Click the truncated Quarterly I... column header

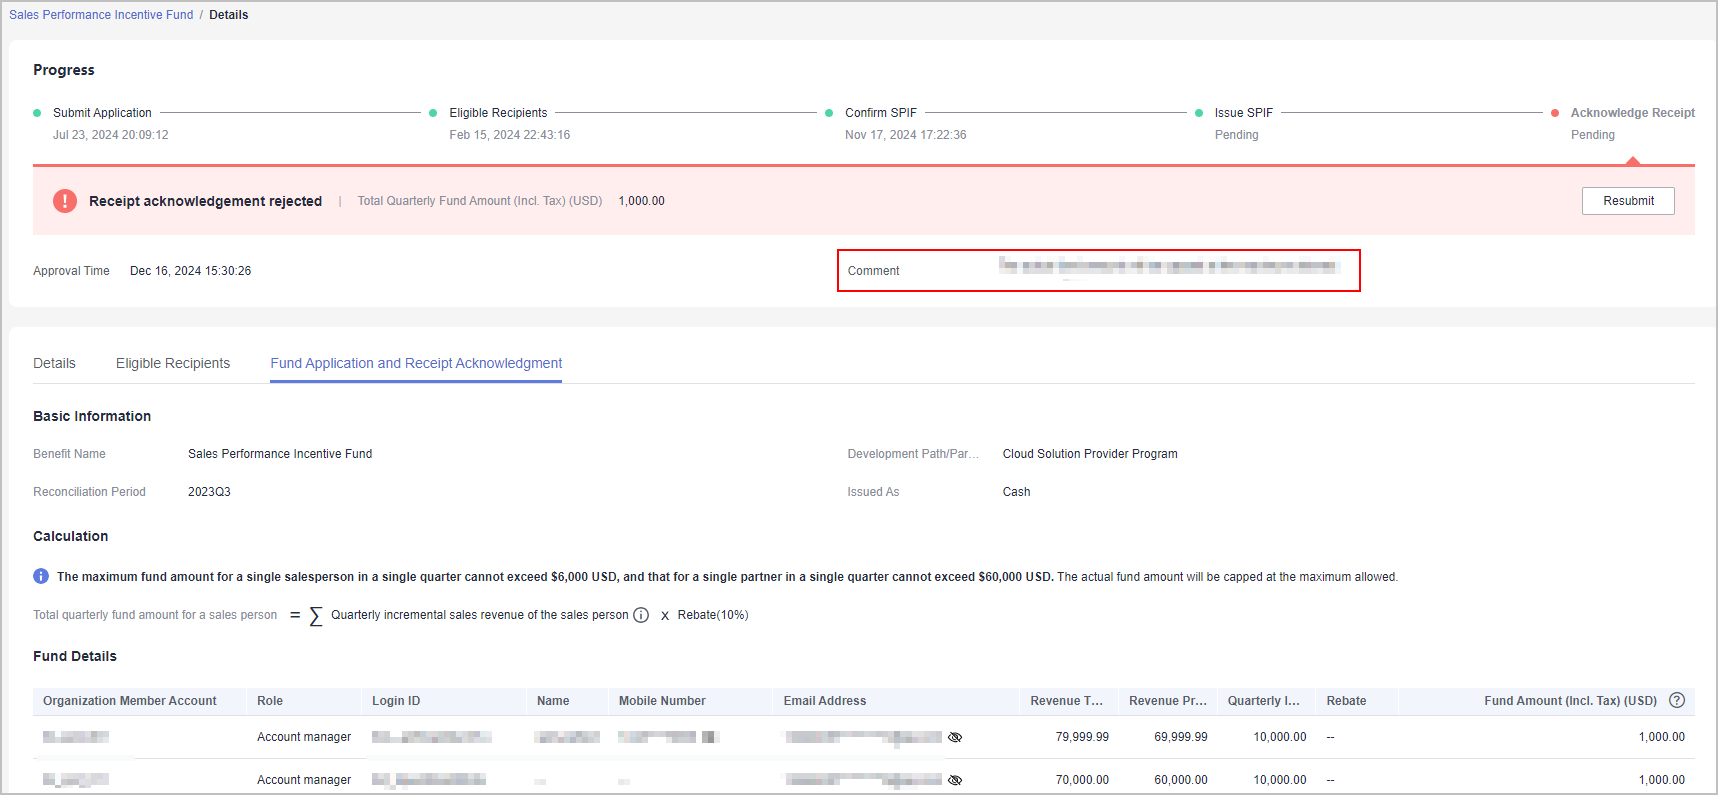click(x=1263, y=701)
